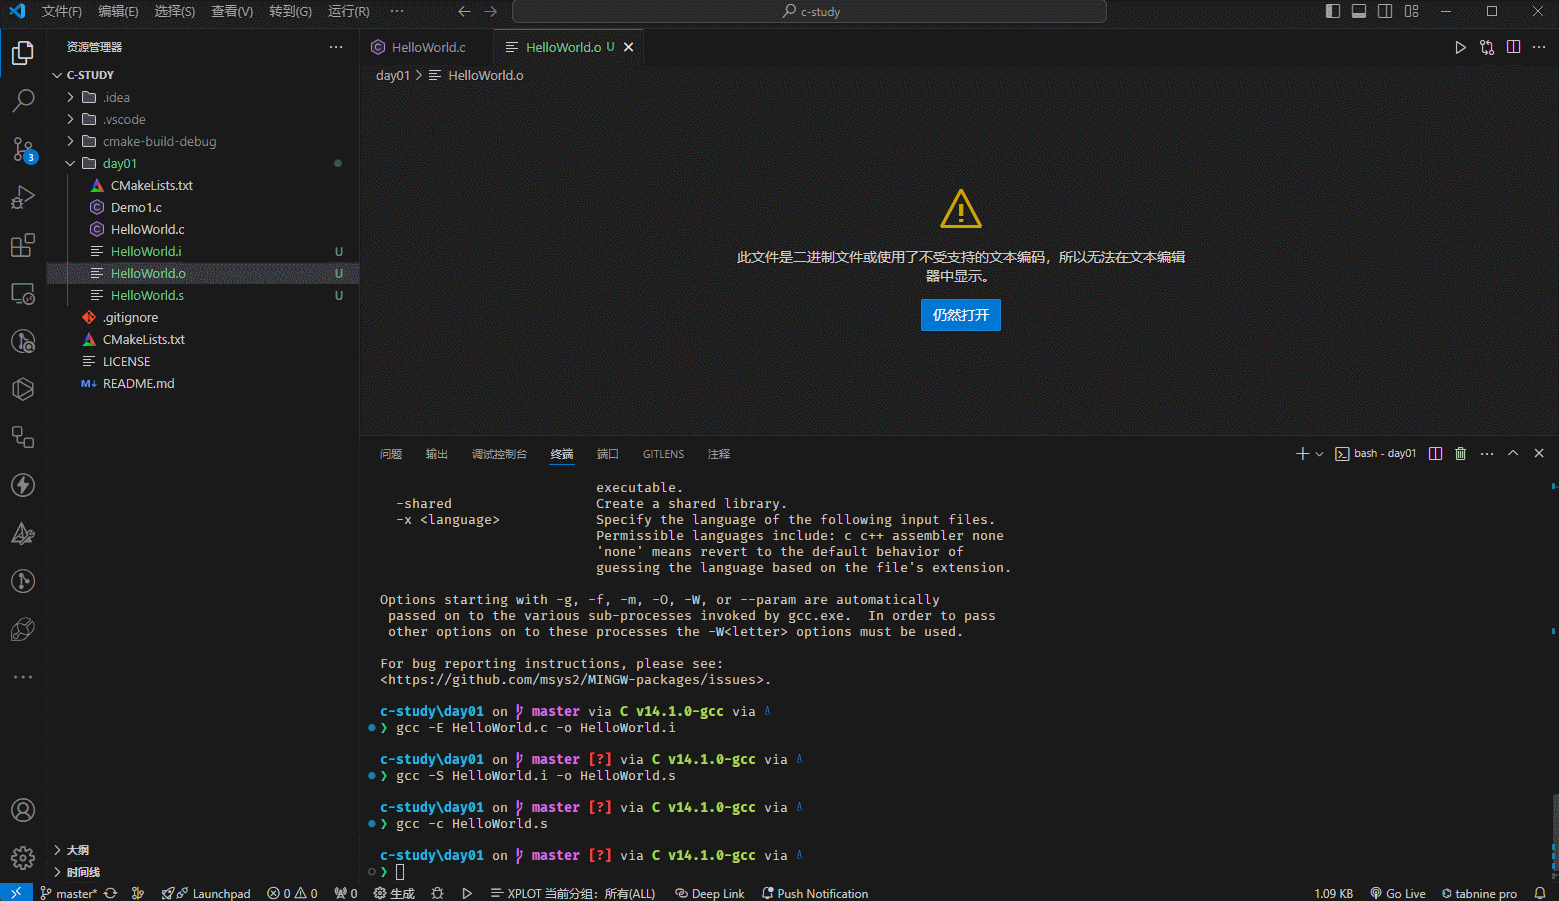Click Go Live in the status bar
The image size is (1559, 901).
[x=1398, y=893]
